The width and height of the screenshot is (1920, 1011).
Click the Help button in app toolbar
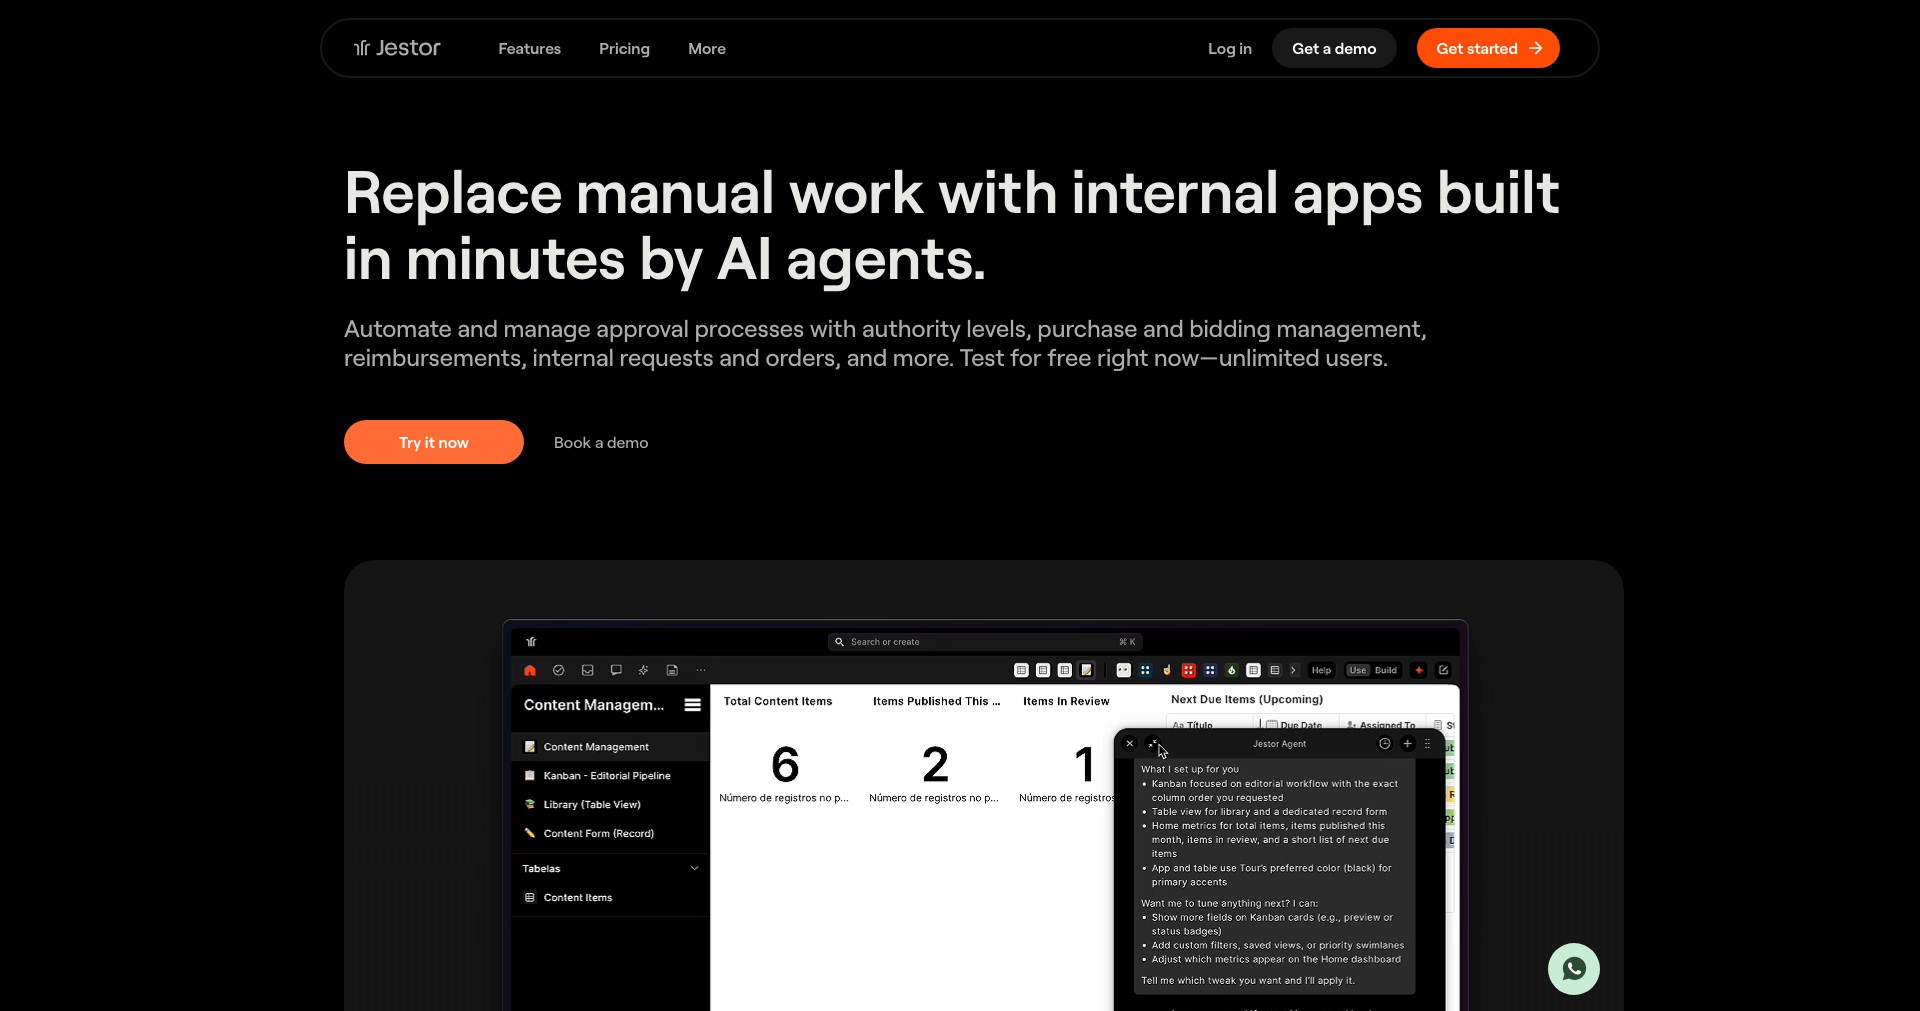[1321, 670]
